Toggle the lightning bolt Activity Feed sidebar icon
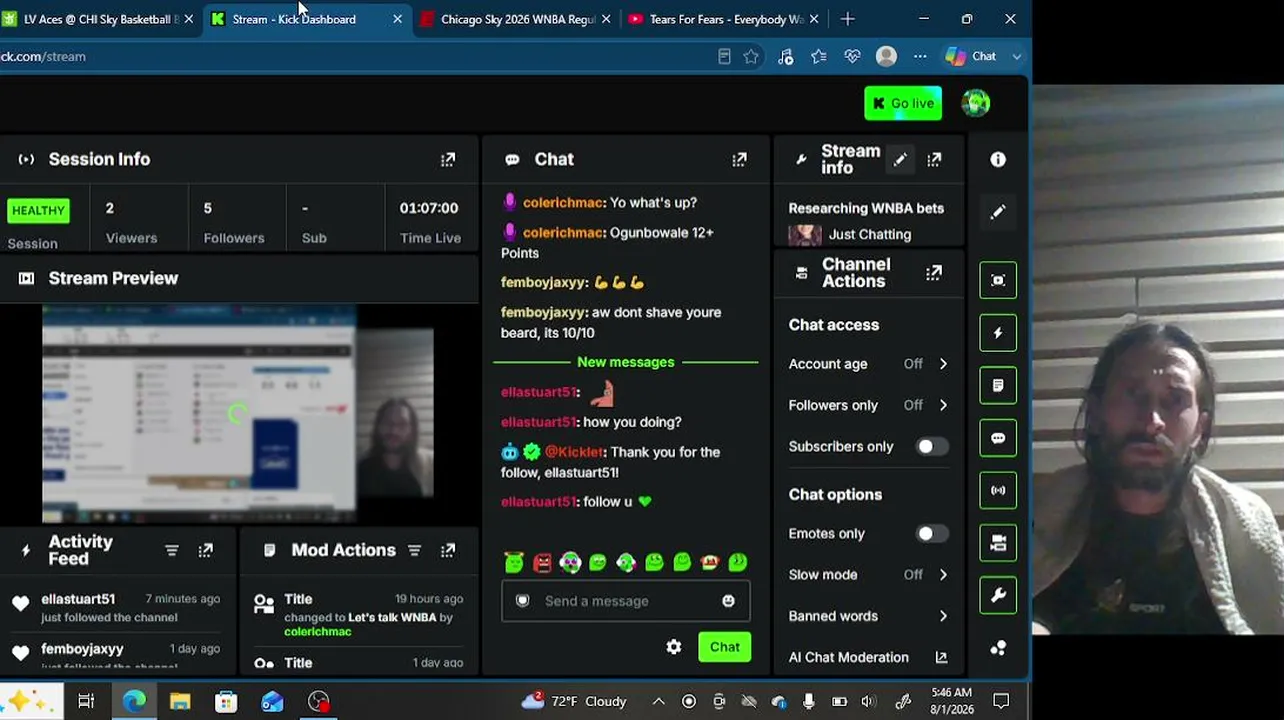The width and height of the screenshot is (1284, 720). coord(998,333)
